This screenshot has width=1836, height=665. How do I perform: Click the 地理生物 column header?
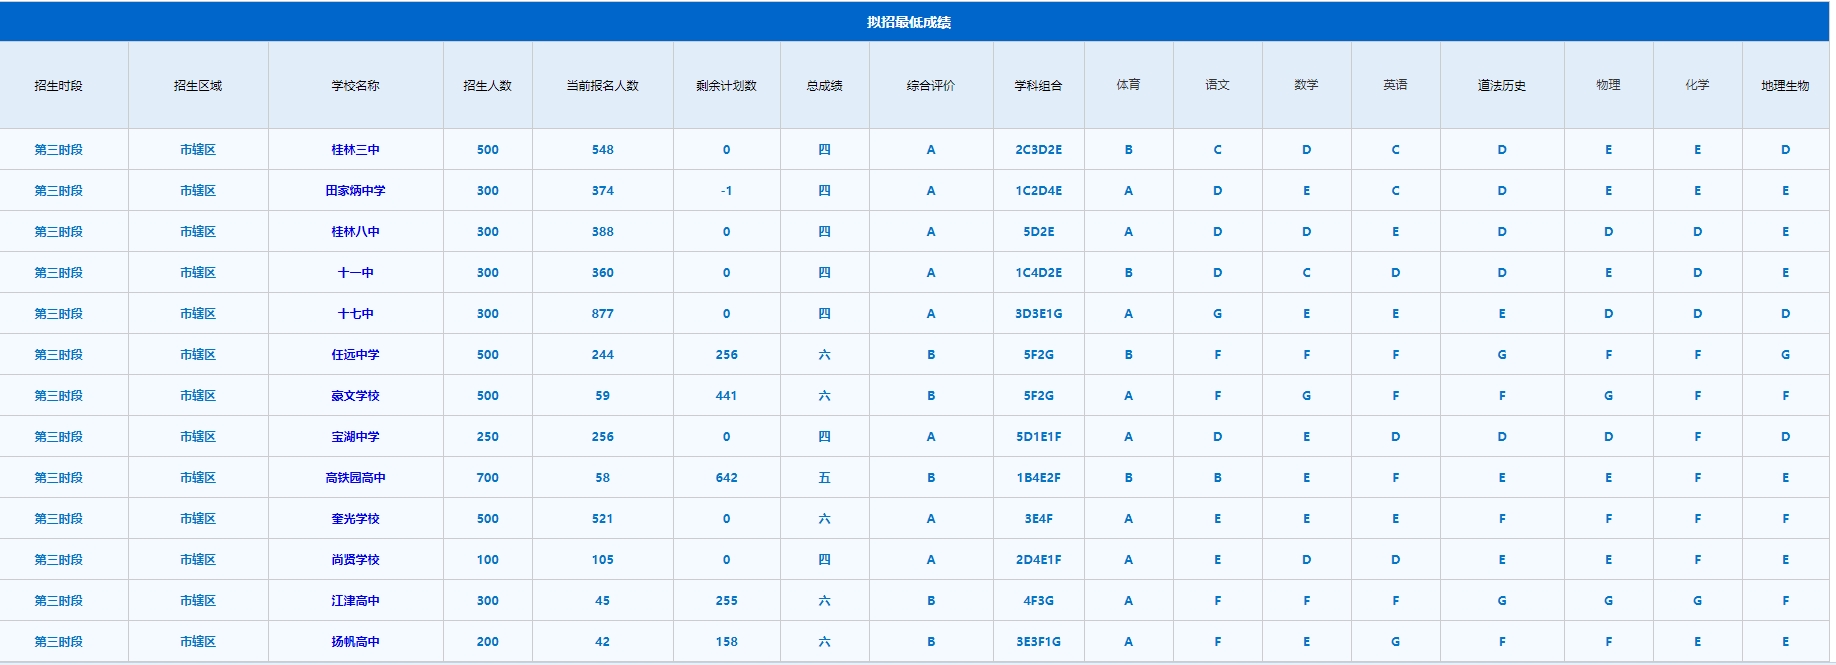(1785, 86)
